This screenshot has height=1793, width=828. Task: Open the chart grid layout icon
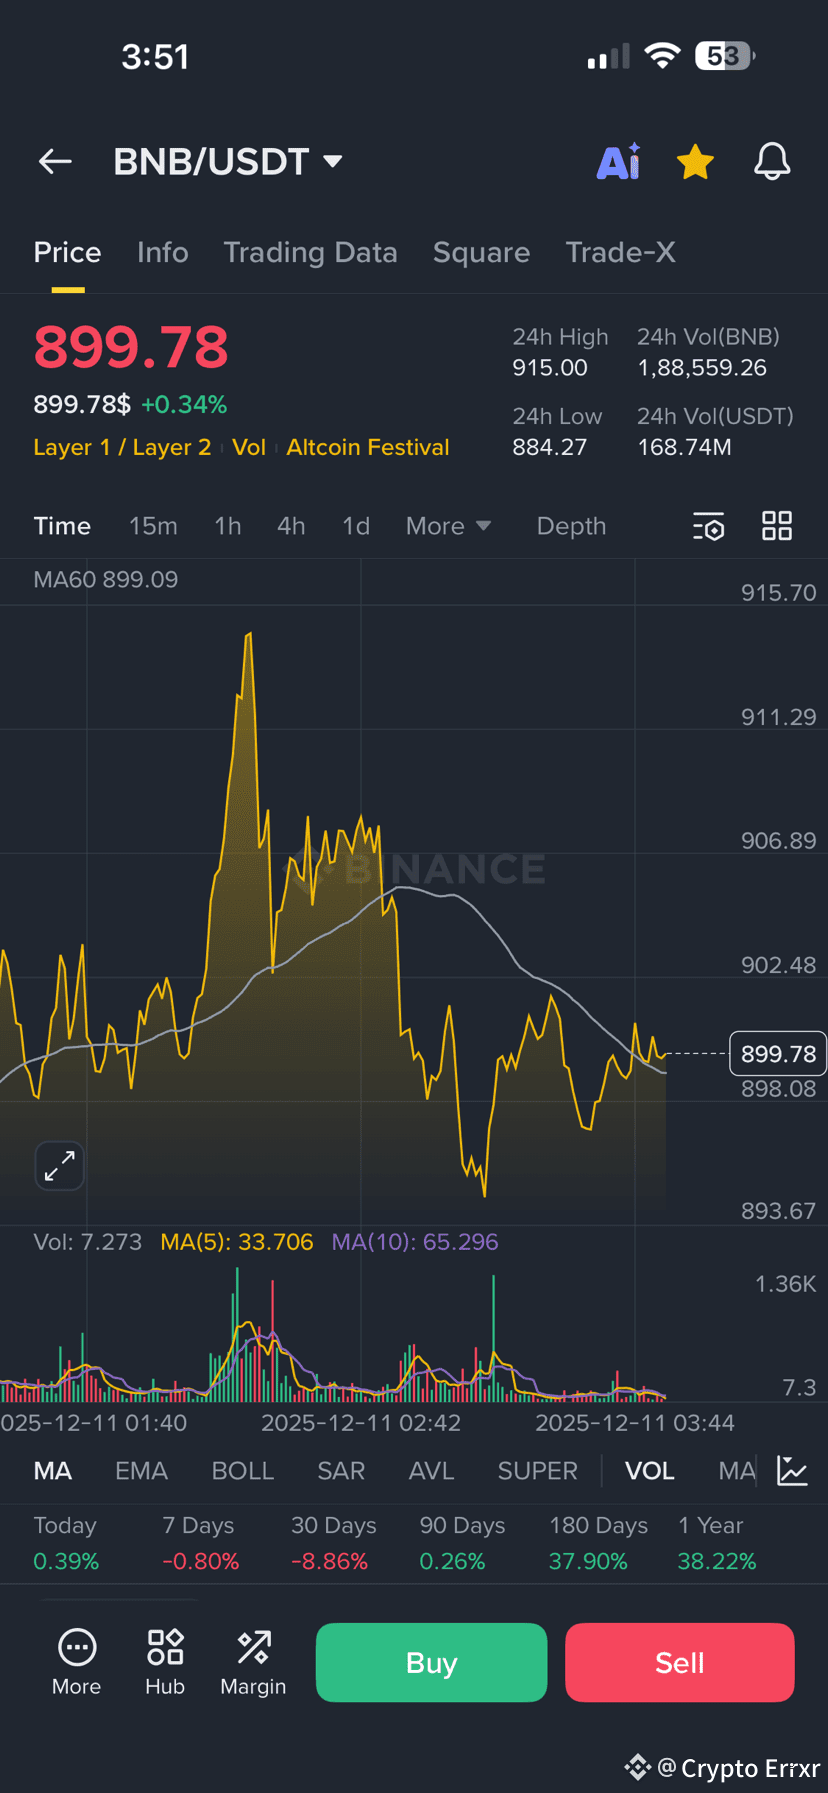(777, 526)
